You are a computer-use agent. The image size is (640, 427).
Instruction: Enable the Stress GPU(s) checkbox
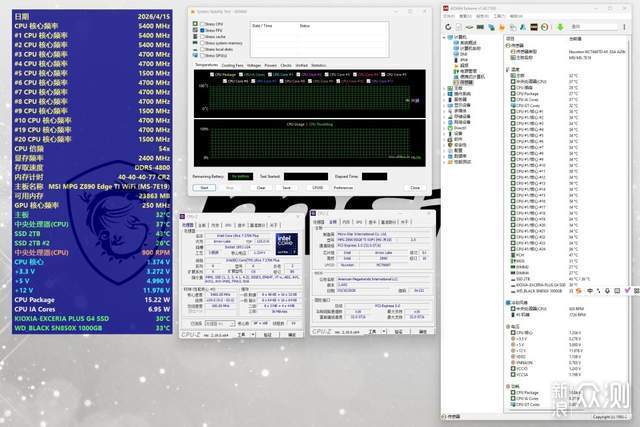(x=202, y=55)
